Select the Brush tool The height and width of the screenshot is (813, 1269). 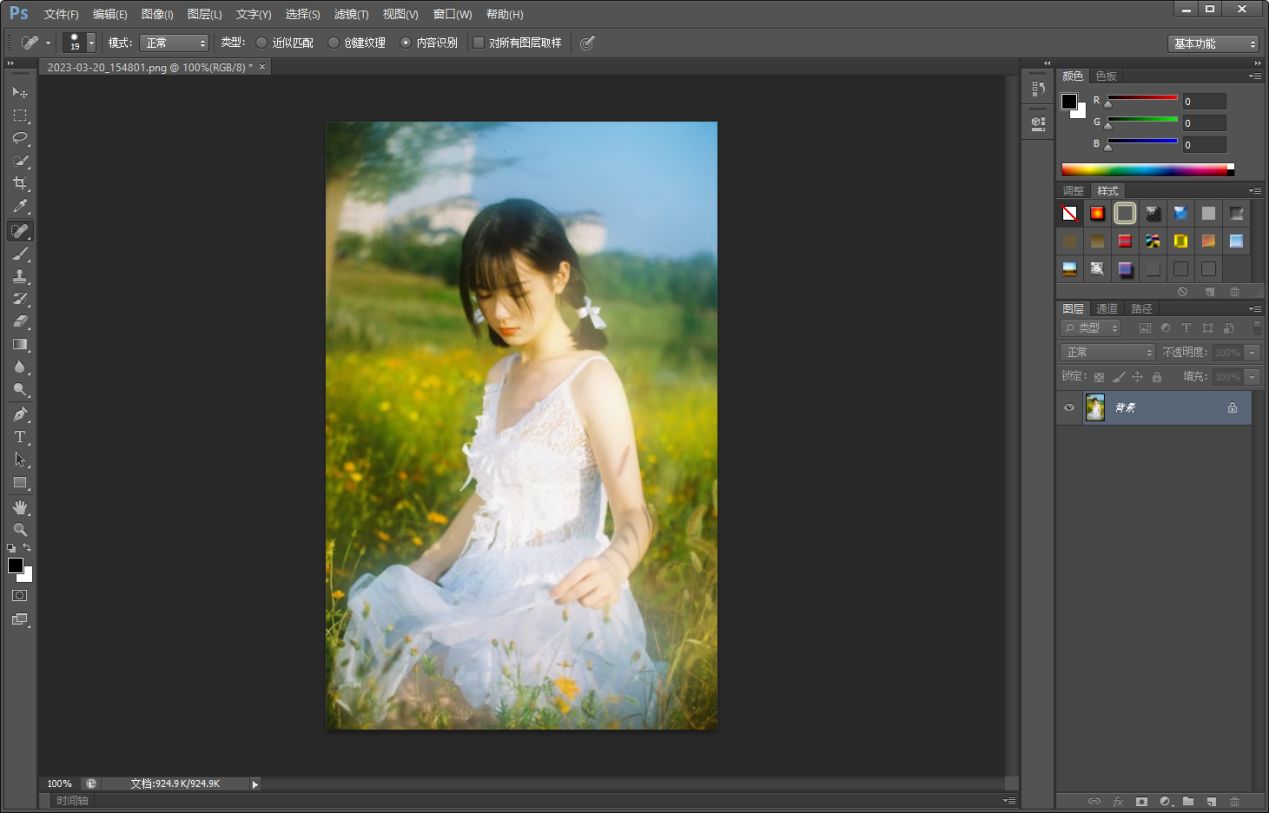point(19,254)
